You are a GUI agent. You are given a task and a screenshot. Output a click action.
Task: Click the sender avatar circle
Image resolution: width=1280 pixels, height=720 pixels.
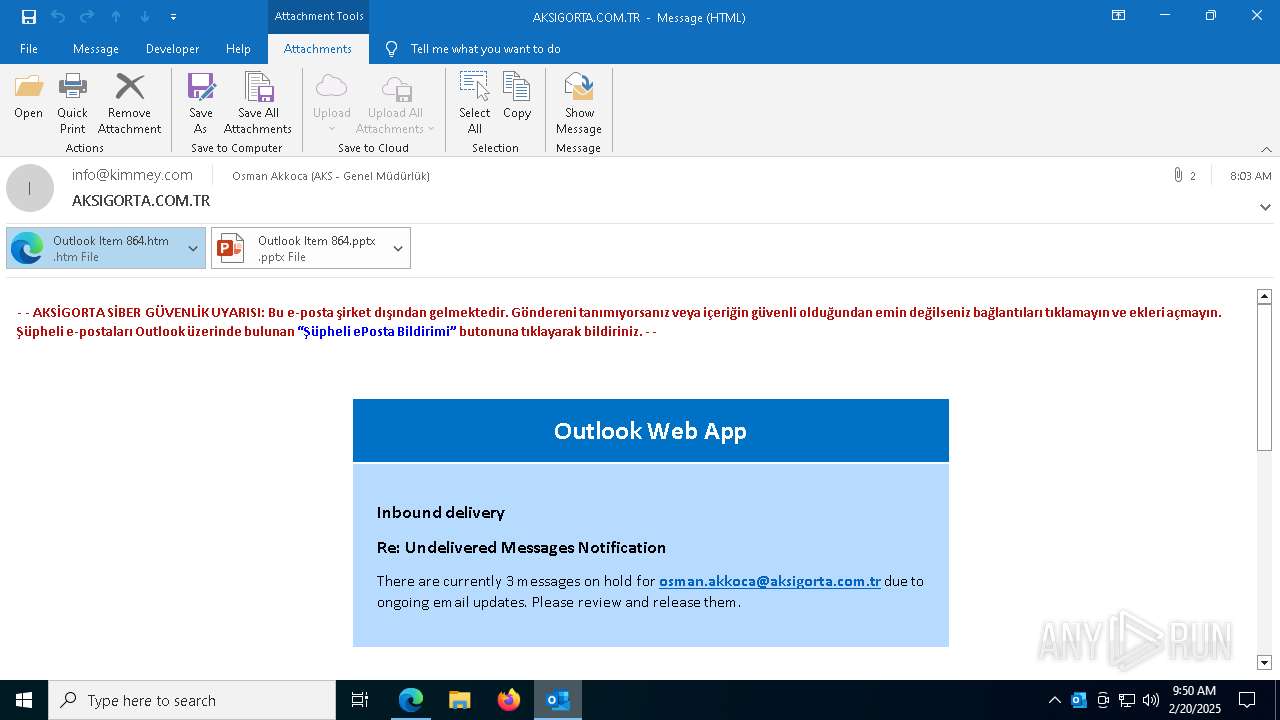pos(30,188)
